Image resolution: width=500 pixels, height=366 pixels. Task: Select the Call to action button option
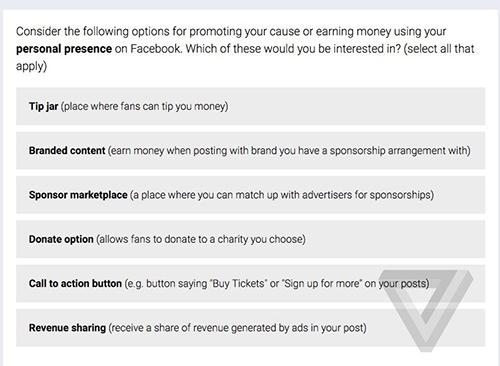pos(250,283)
